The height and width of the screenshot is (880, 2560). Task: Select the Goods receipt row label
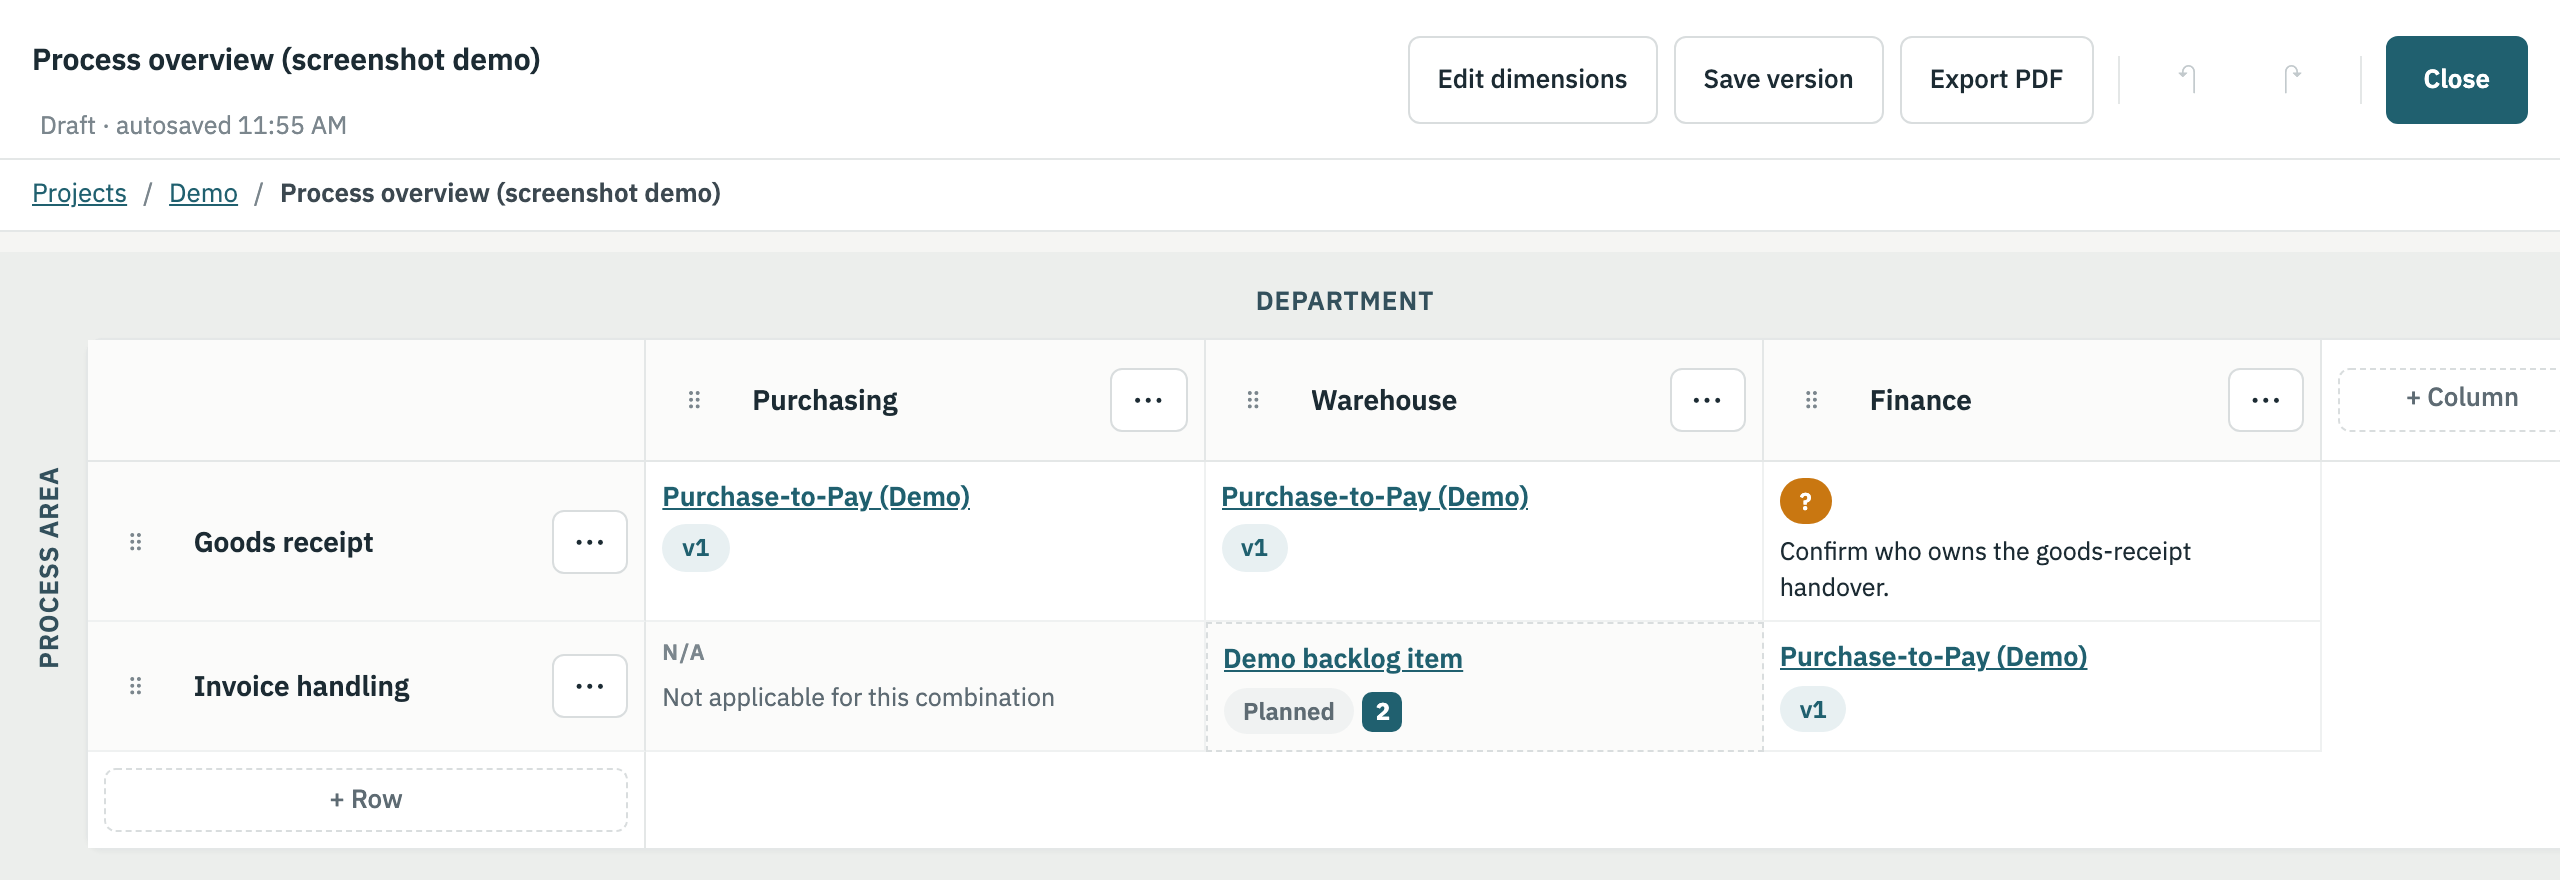pos(283,542)
